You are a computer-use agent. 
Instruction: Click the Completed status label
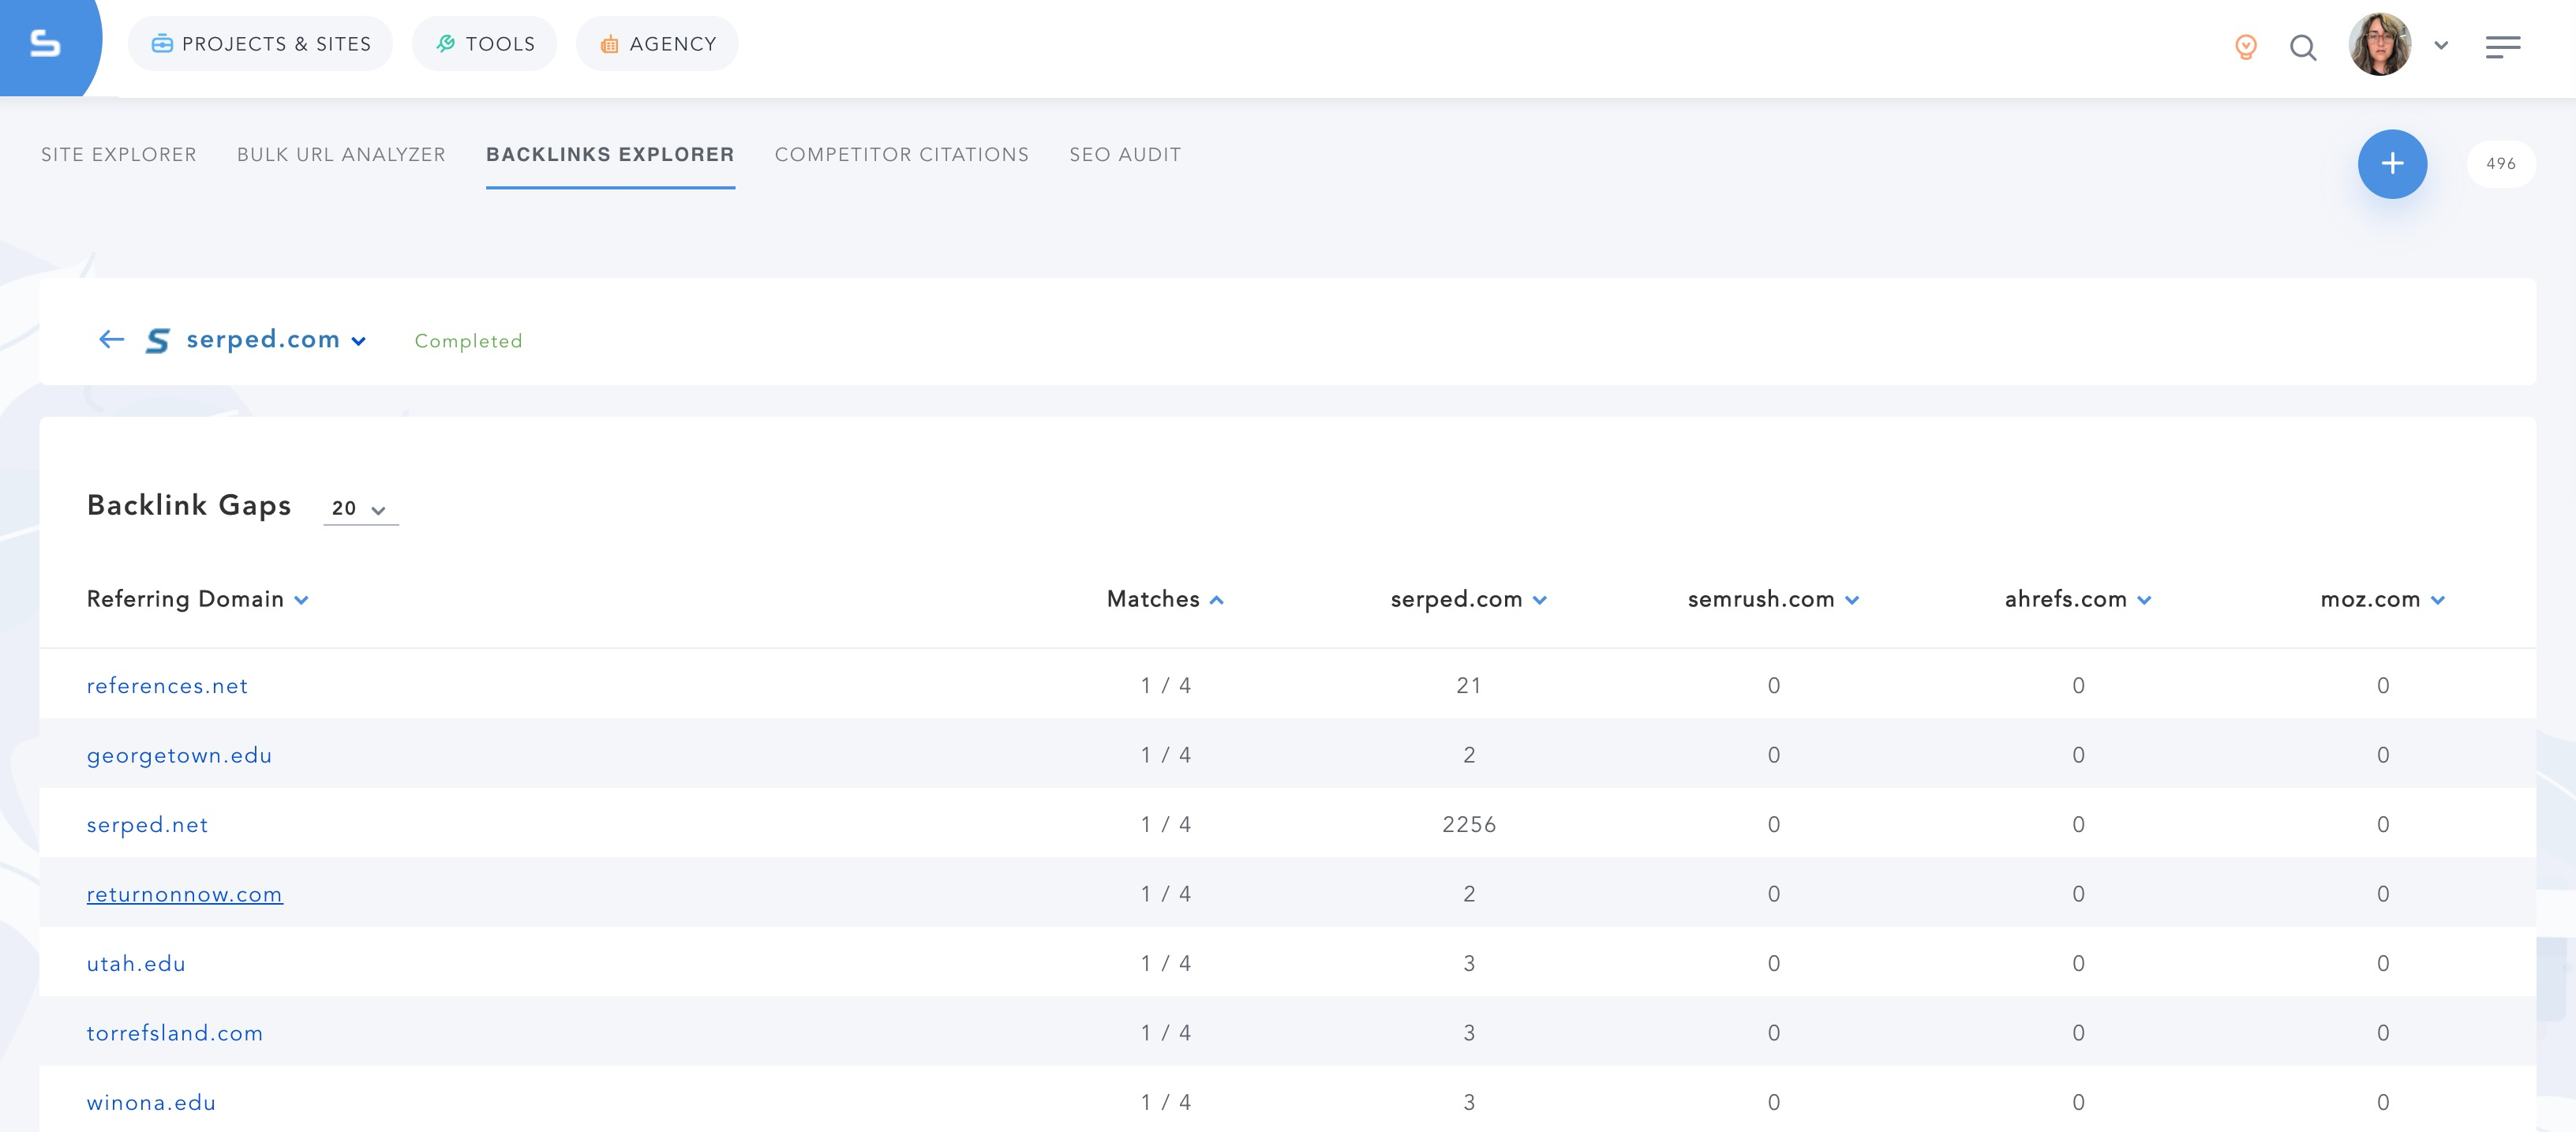point(468,341)
